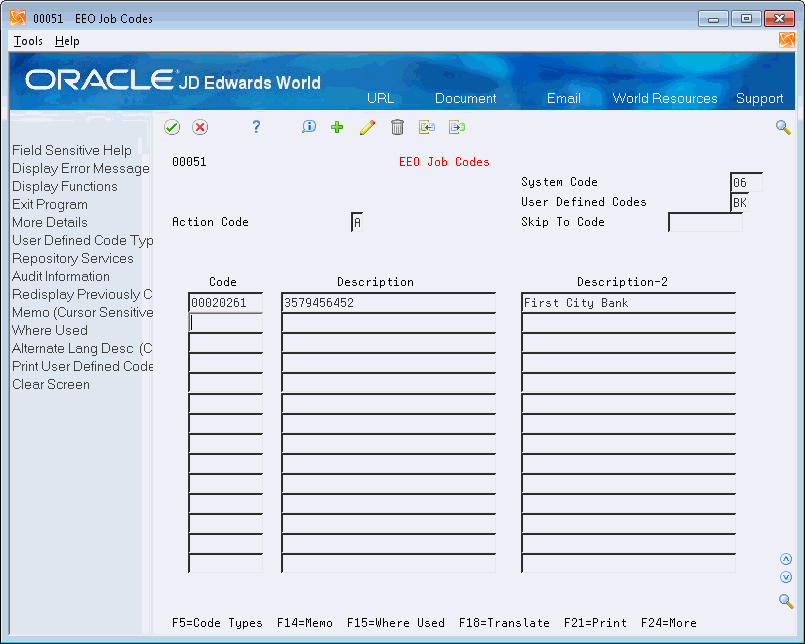Screen dimensions: 805x644
Task: Click the magnifier icon in the toolbar
Action: 783,127
